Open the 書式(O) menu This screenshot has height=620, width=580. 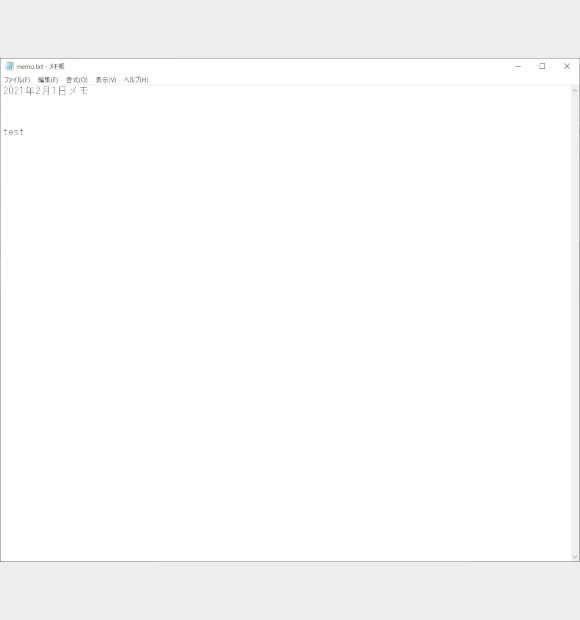[x=77, y=80]
